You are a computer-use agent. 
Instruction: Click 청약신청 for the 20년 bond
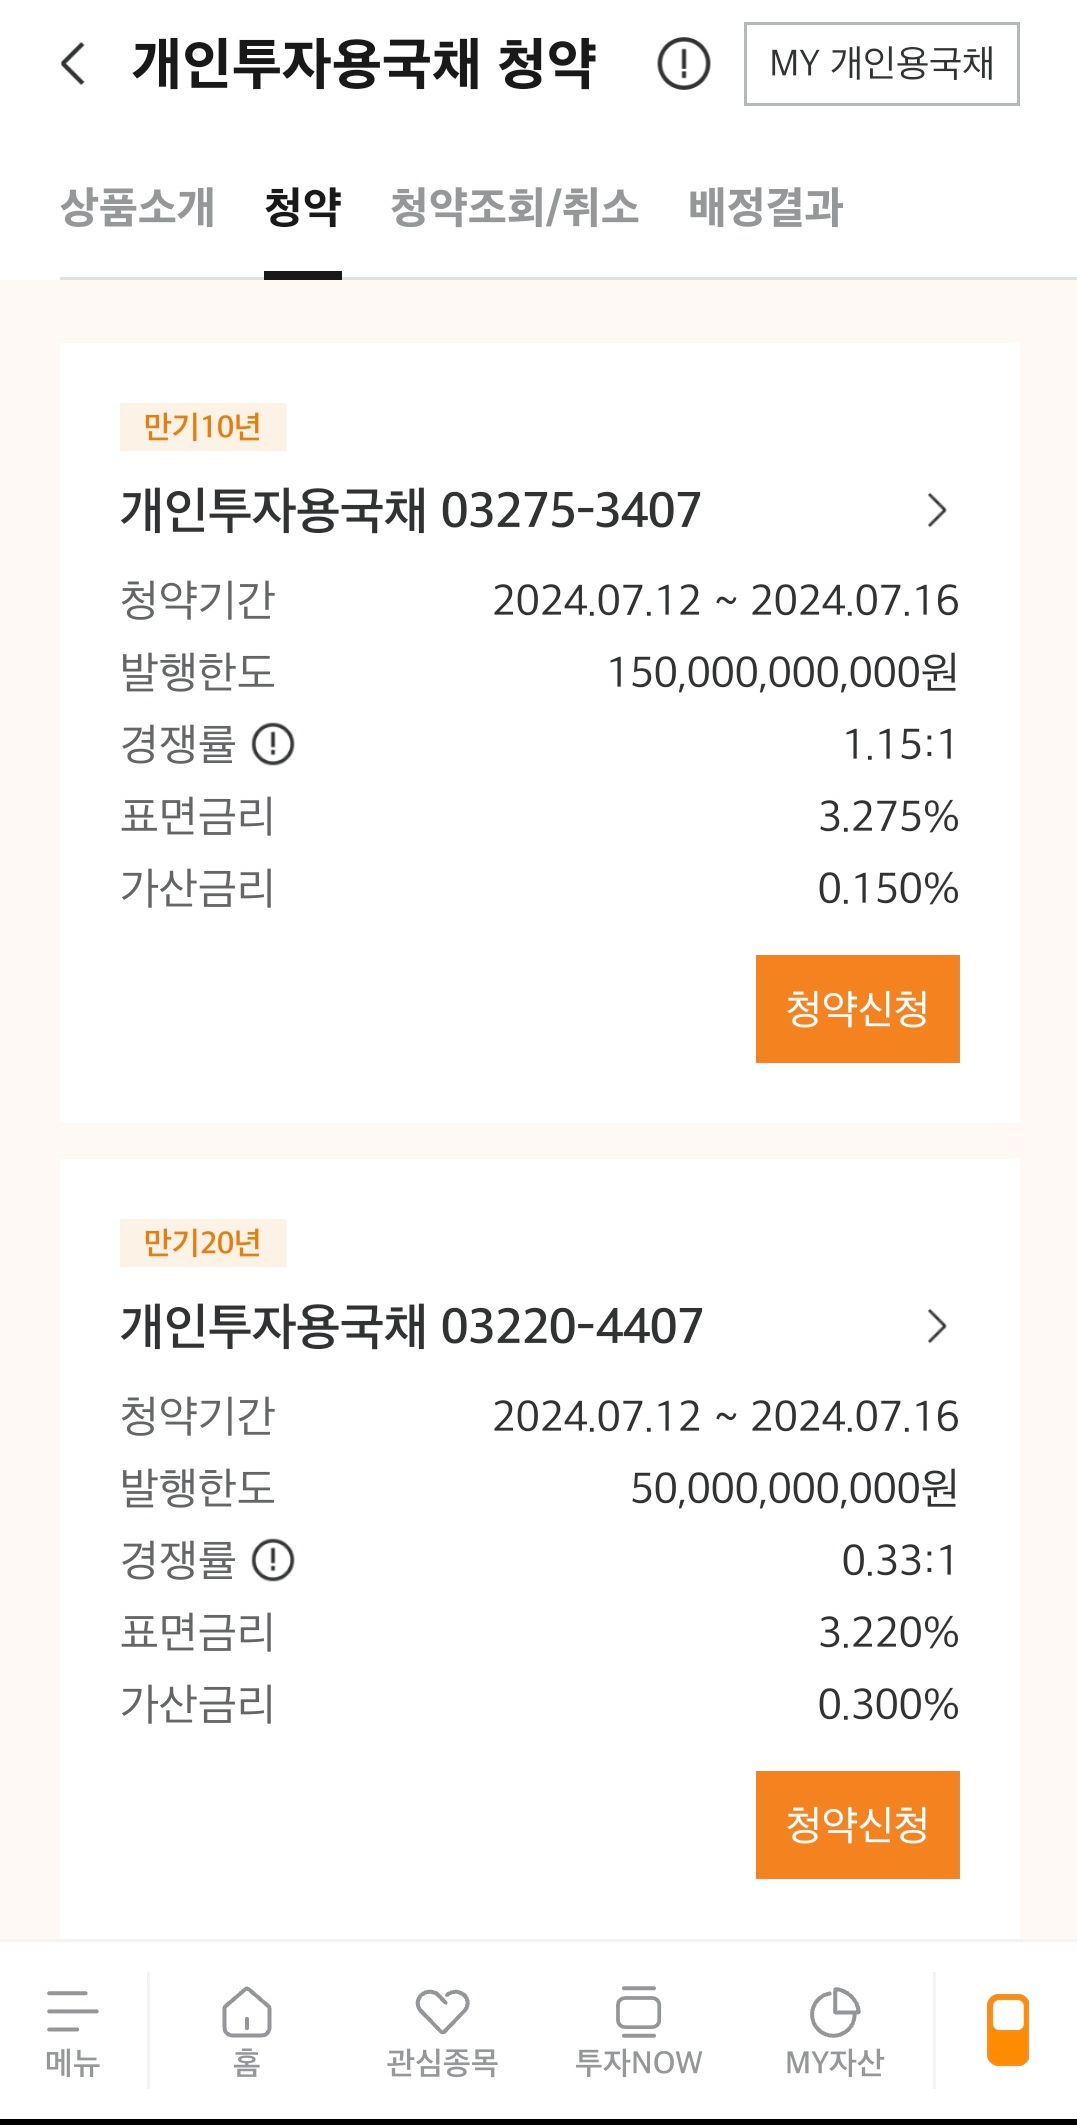[858, 1825]
